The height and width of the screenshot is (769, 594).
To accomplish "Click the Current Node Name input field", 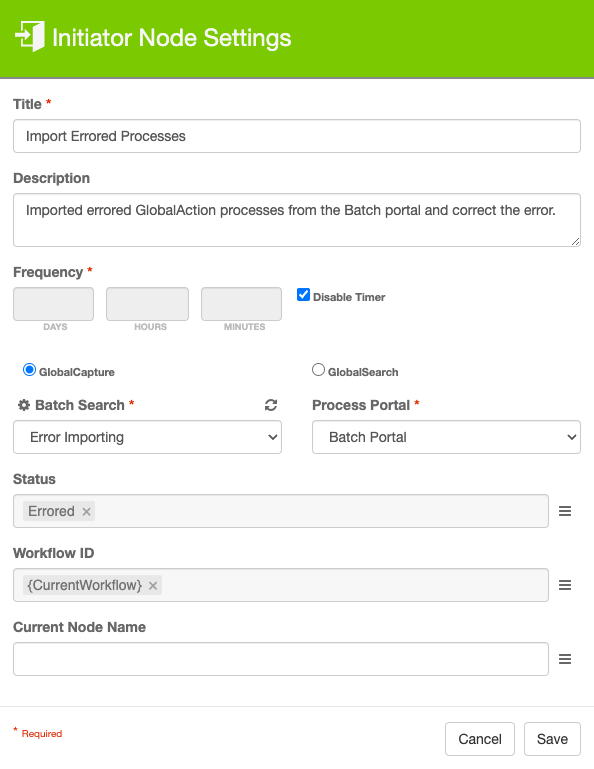I will [281, 659].
